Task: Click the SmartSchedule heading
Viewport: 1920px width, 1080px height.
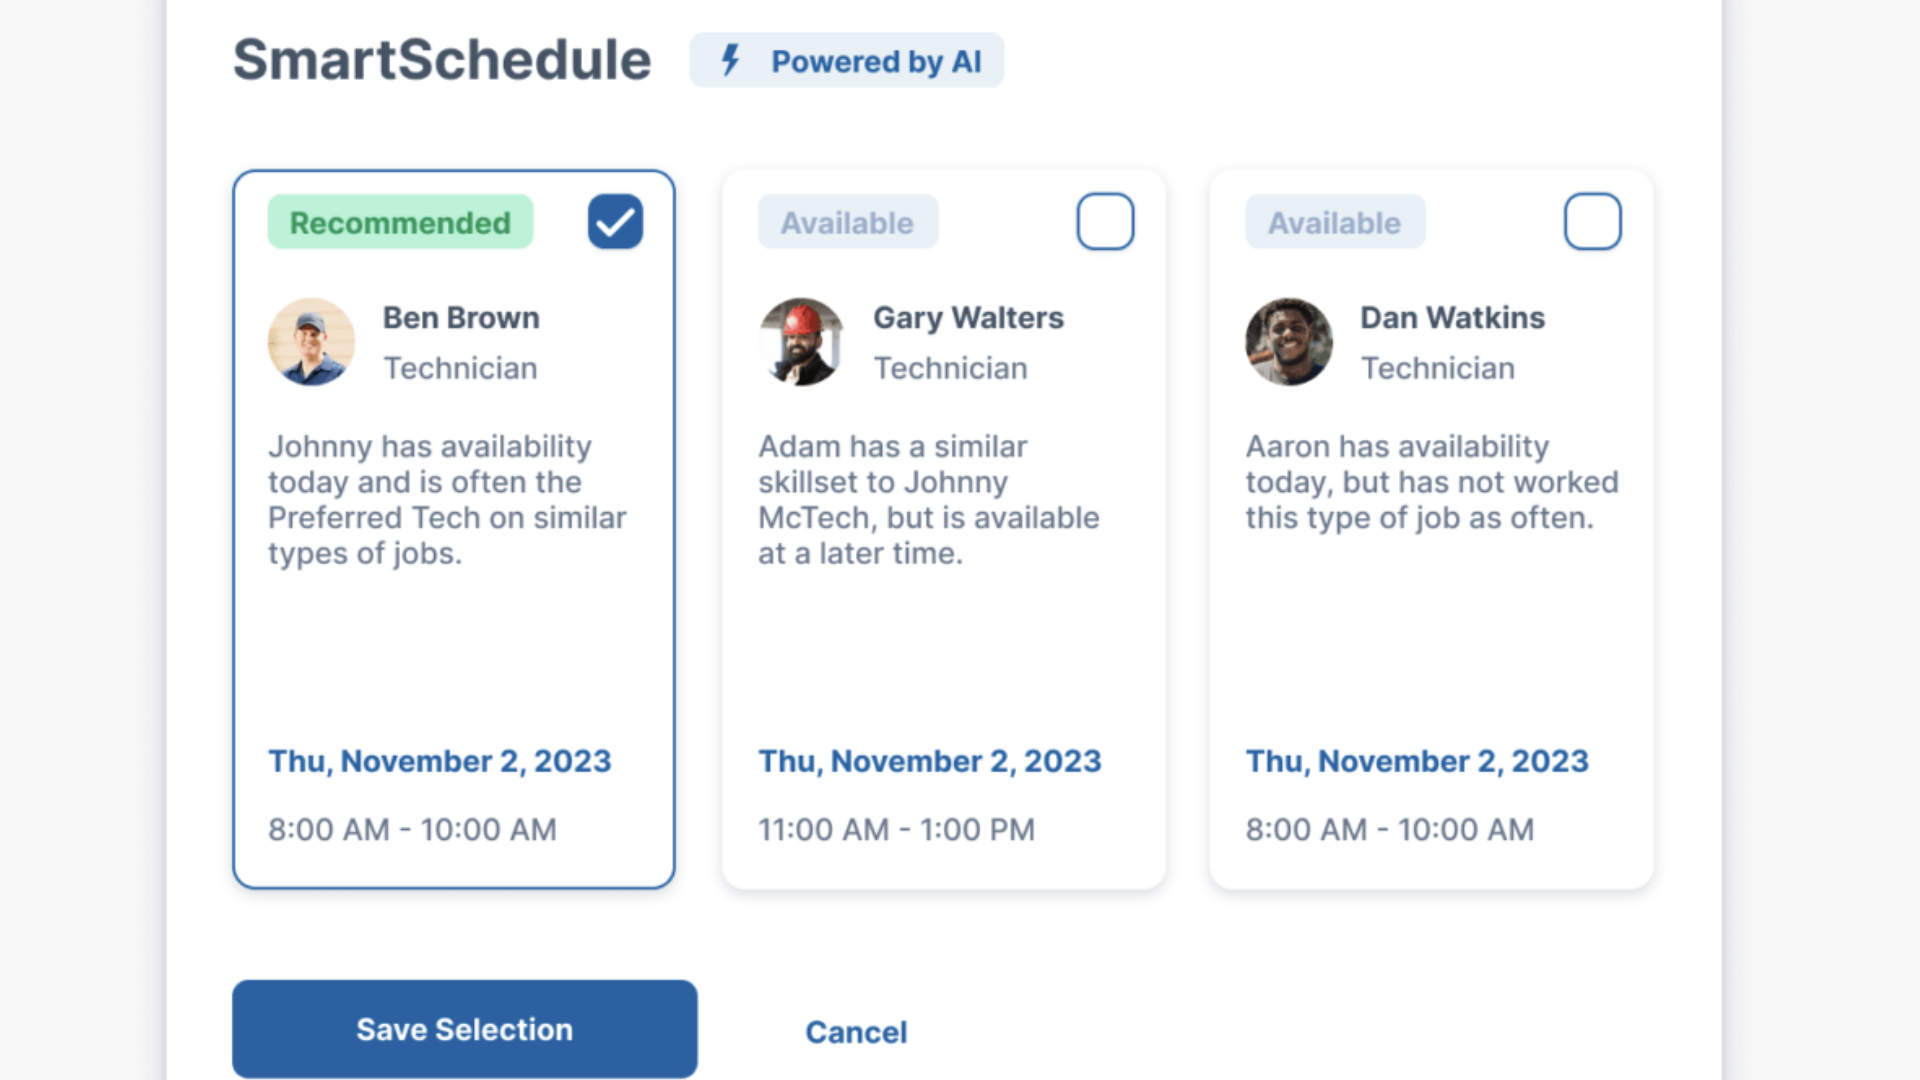Action: coord(441,59)
